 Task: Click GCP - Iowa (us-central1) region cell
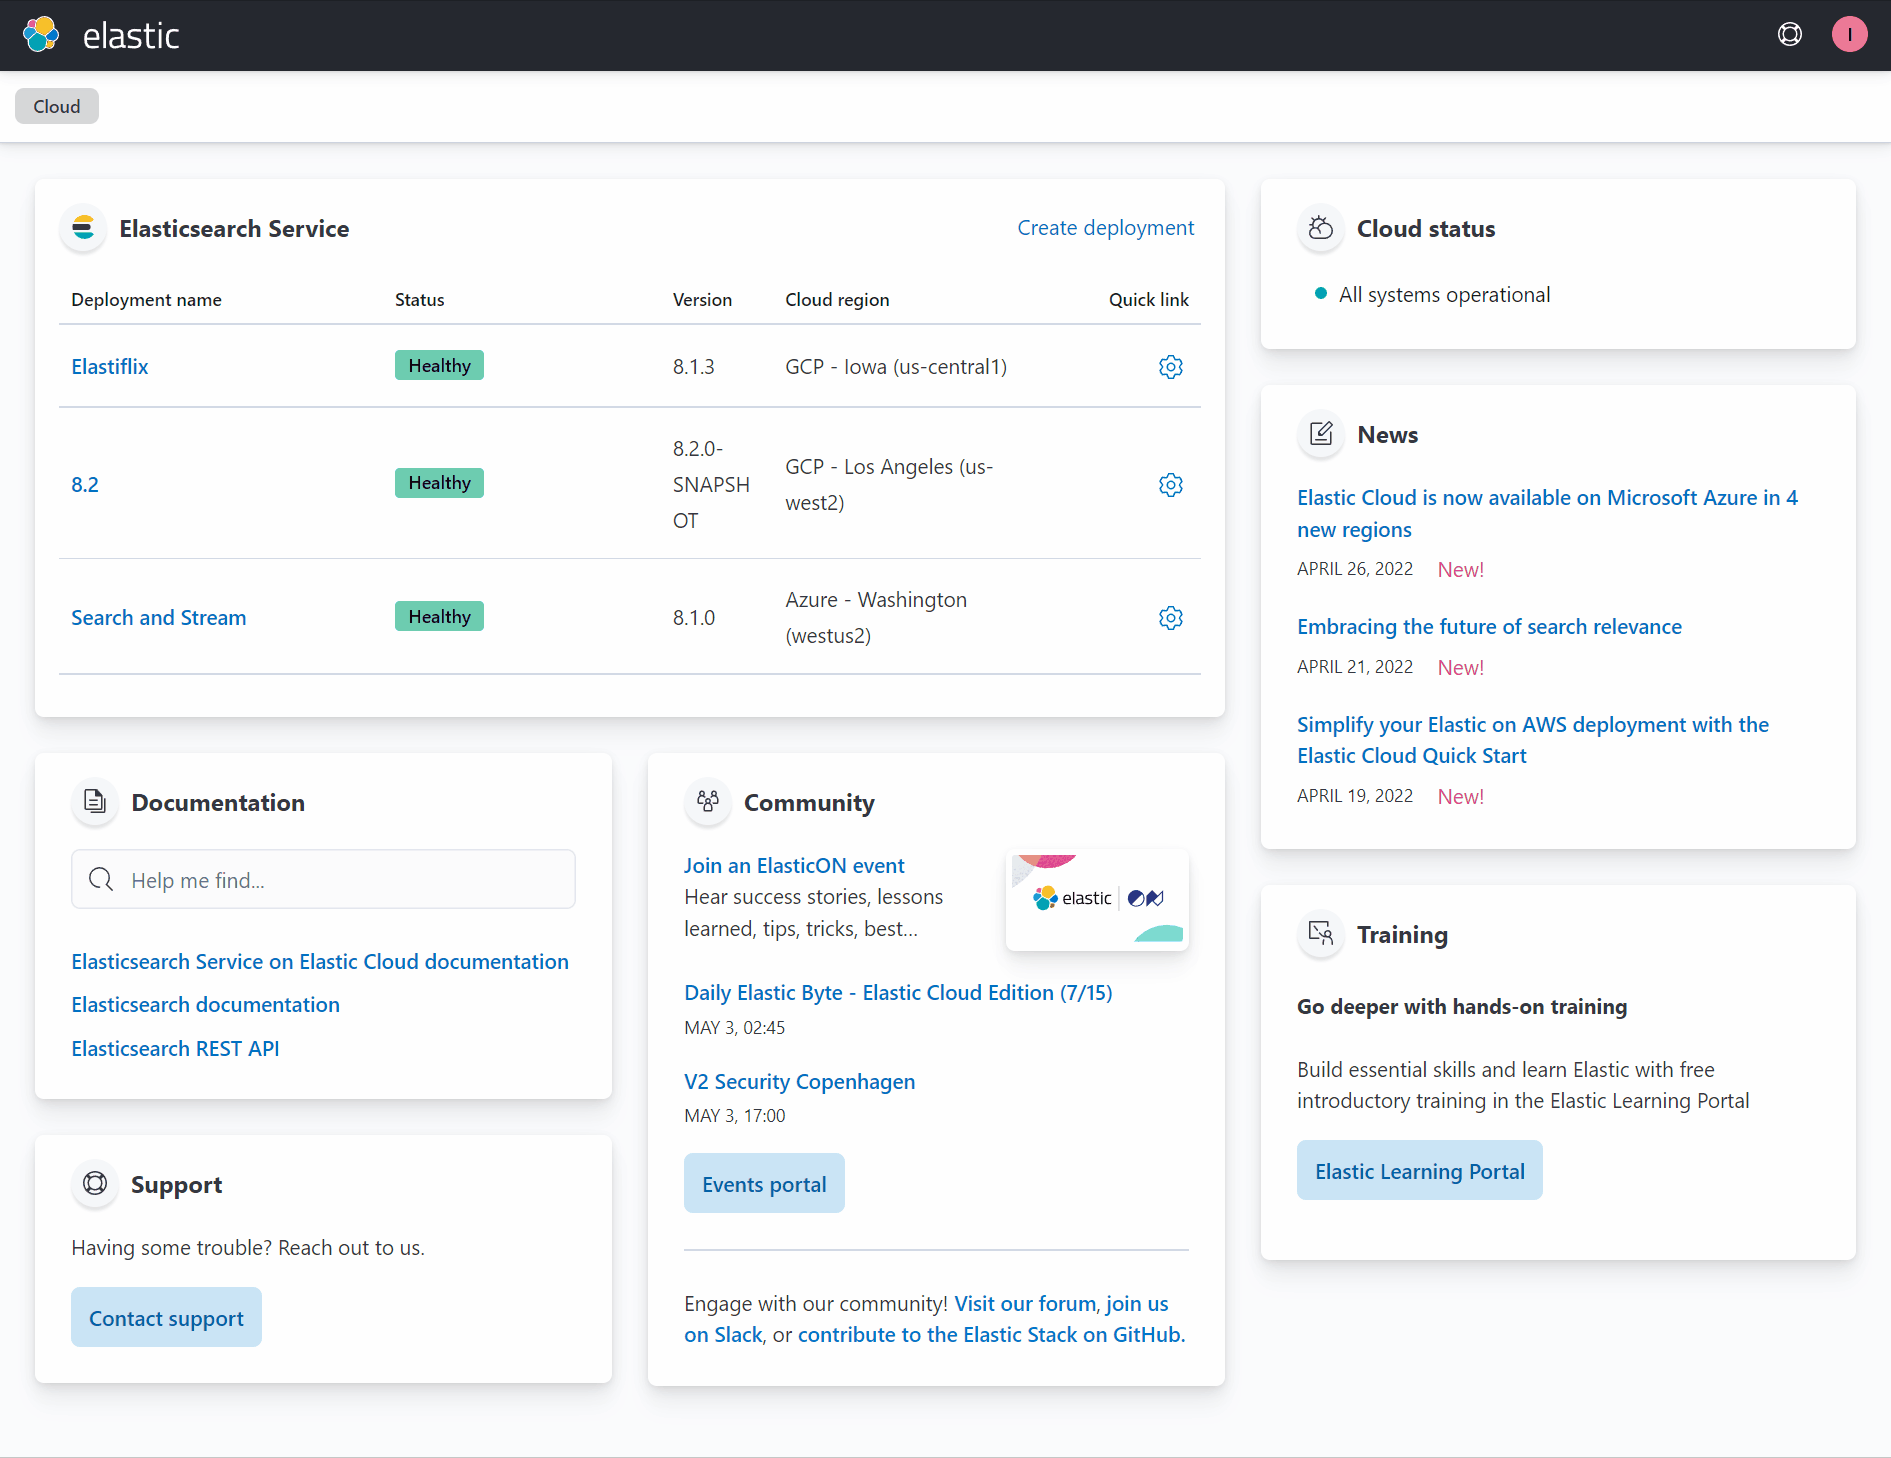(x=896, y=367)
